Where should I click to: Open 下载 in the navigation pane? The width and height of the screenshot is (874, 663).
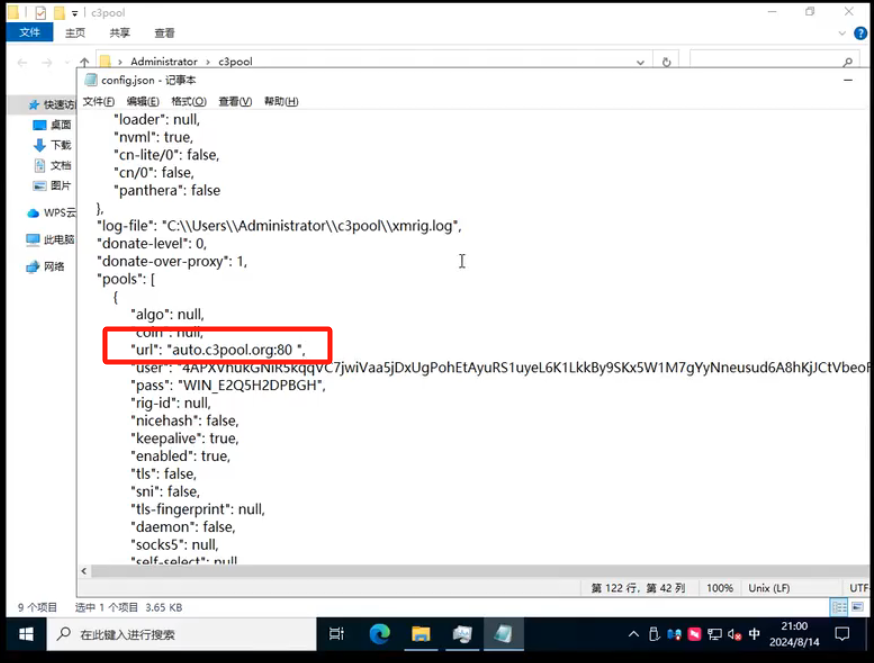52,145
